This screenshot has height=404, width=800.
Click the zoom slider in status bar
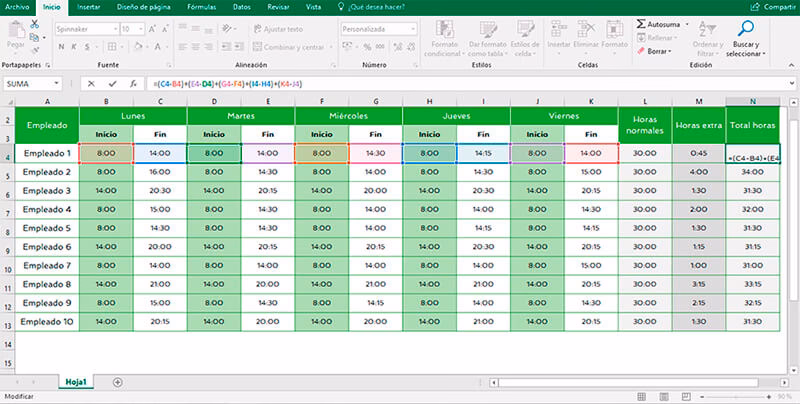click(x=735, y=396)
